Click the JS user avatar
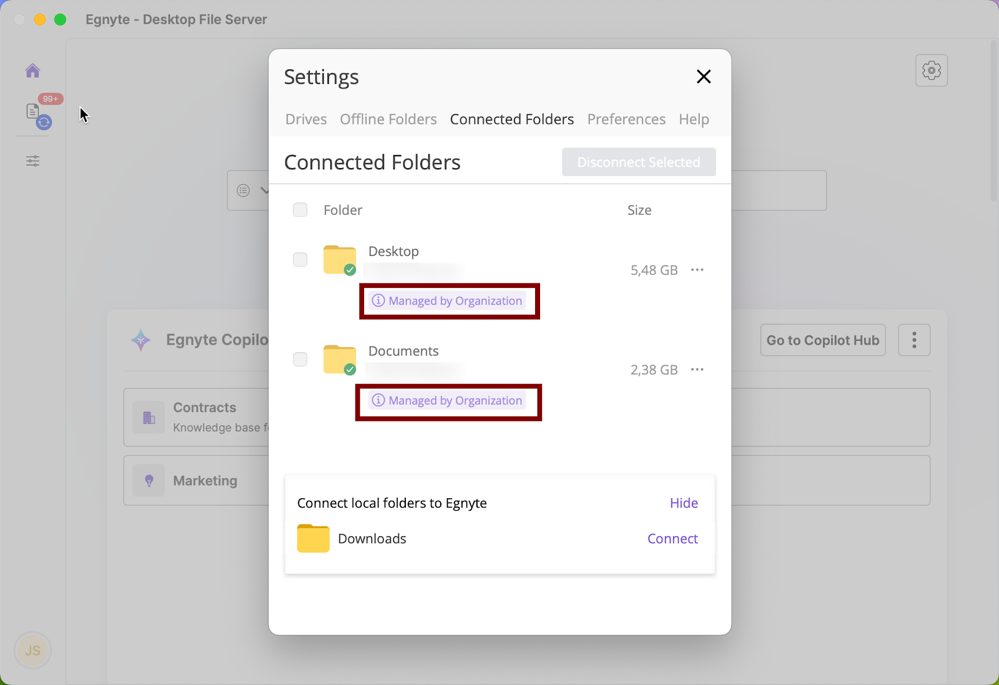 (x=32, y=650)
